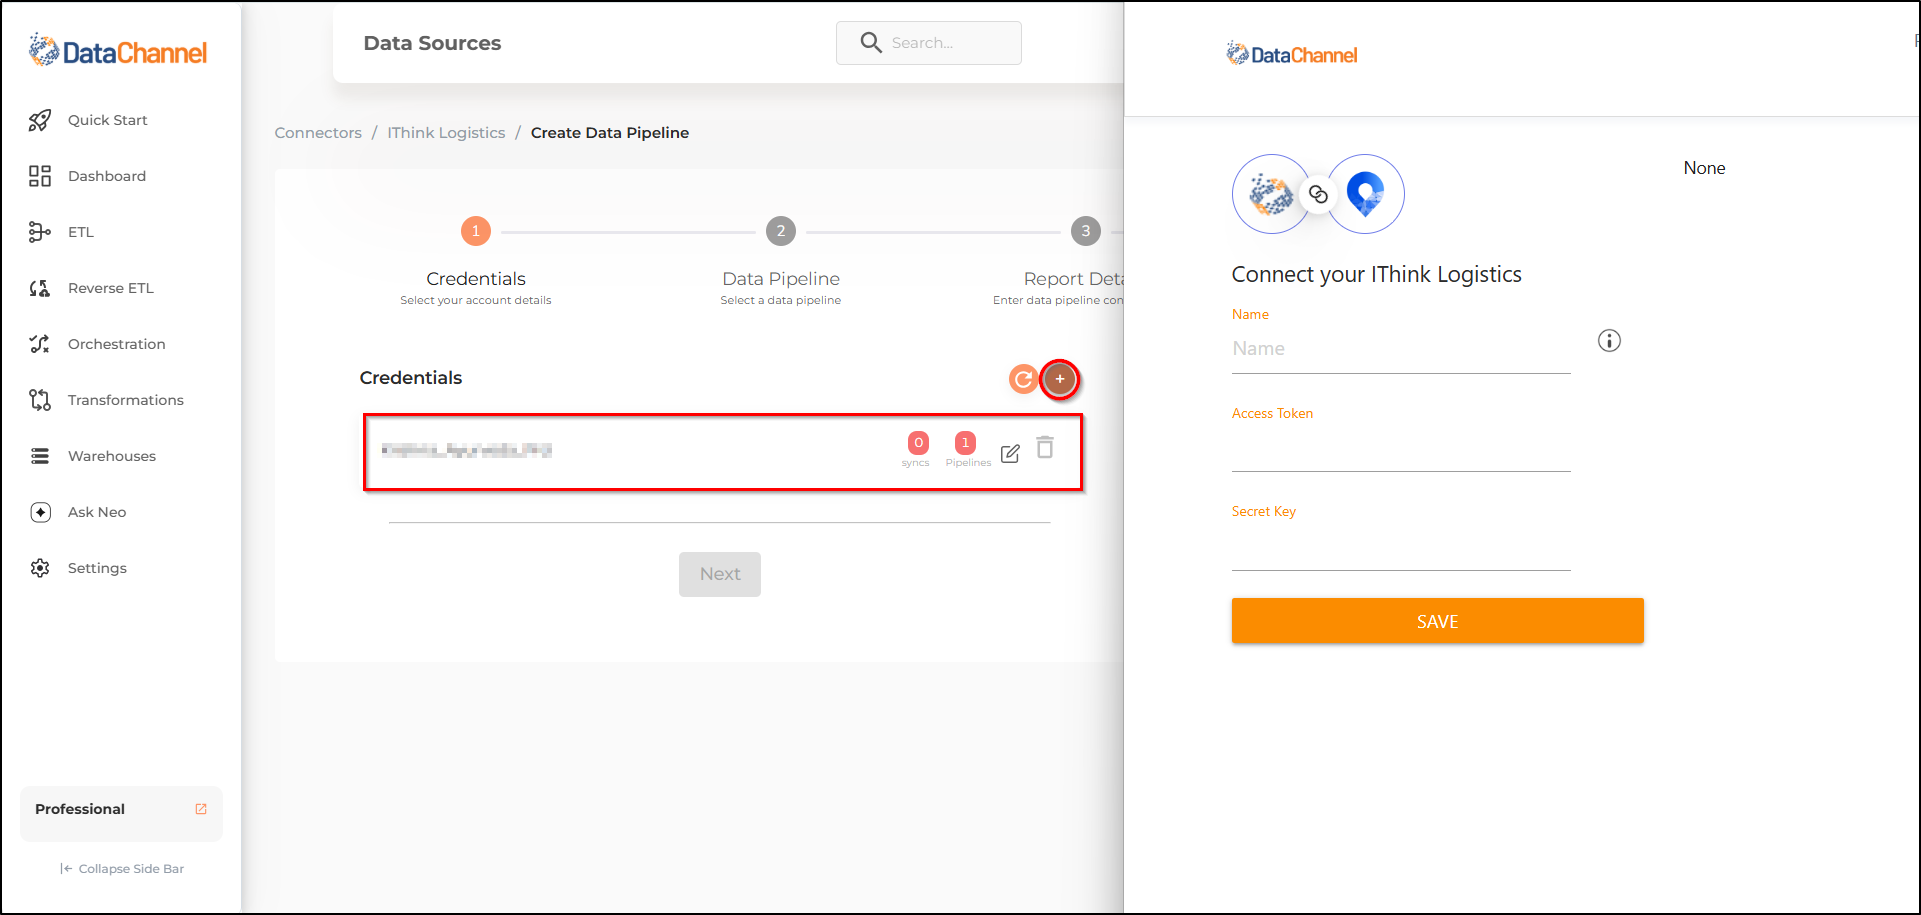Focus the Secret Key input field
The width and height of the screenshot is (1921, 915).
tap(1401, 547)
